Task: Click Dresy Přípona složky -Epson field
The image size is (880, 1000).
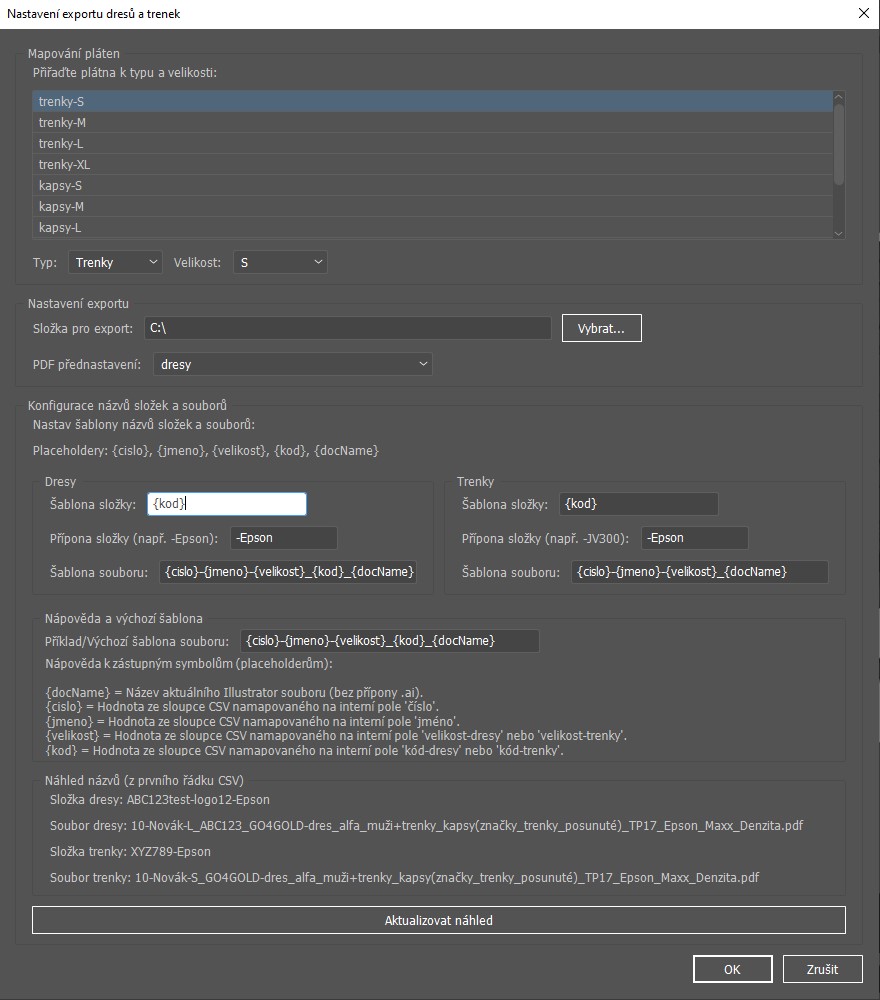Action: pos(283,538)
